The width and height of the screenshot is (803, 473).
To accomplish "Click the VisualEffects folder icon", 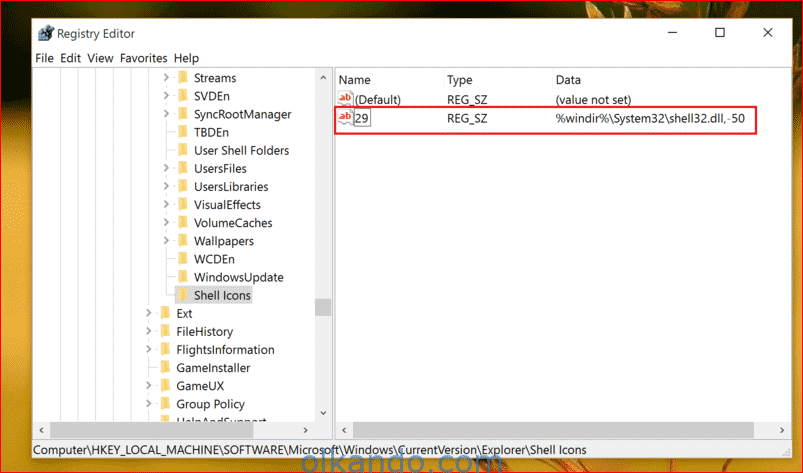I will tap(182, 204).
